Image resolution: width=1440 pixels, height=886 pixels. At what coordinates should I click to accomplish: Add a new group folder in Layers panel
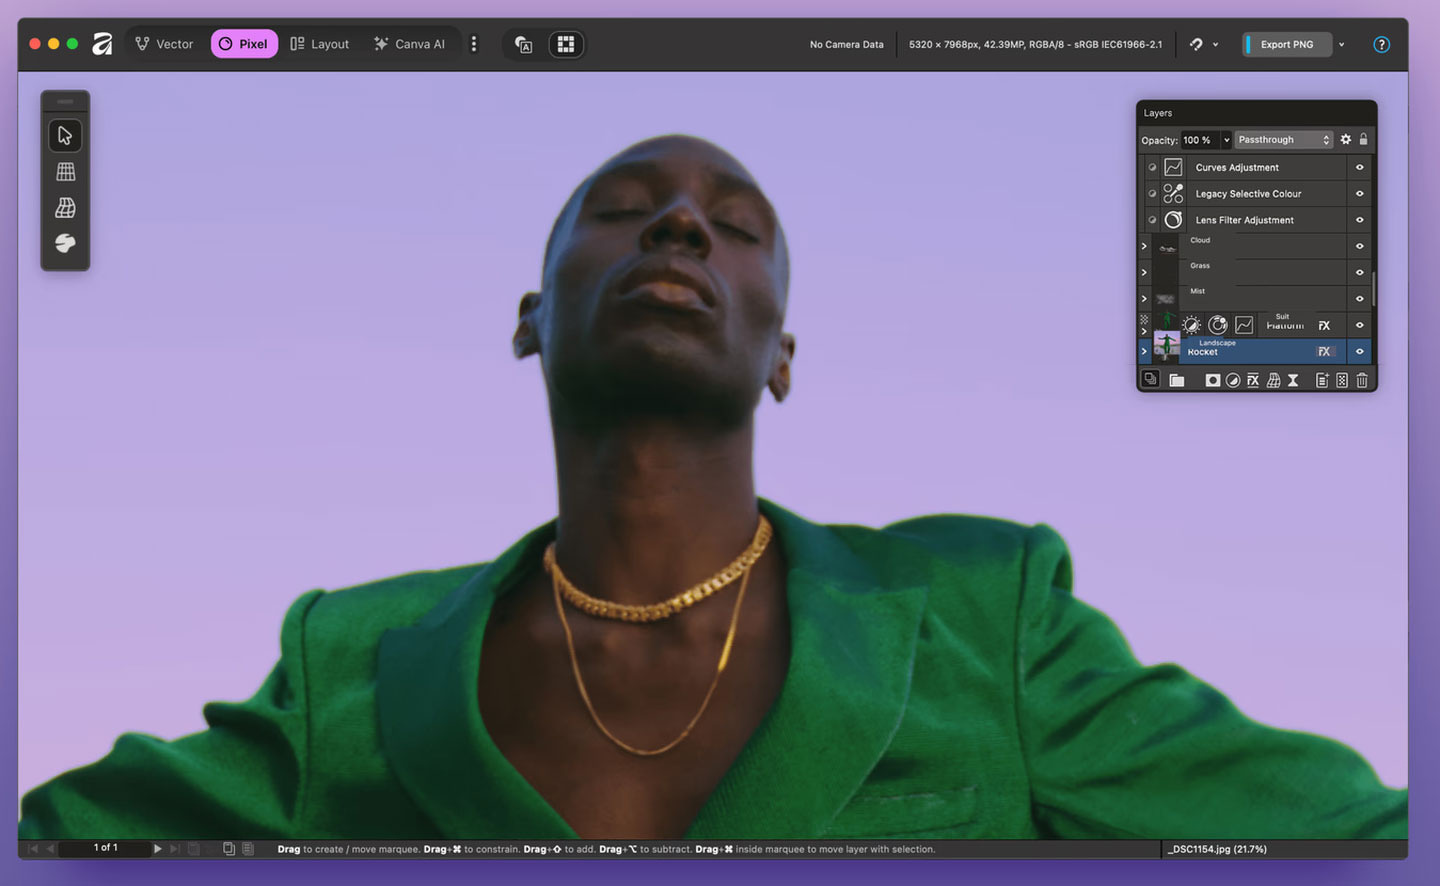coord(1177,380)
